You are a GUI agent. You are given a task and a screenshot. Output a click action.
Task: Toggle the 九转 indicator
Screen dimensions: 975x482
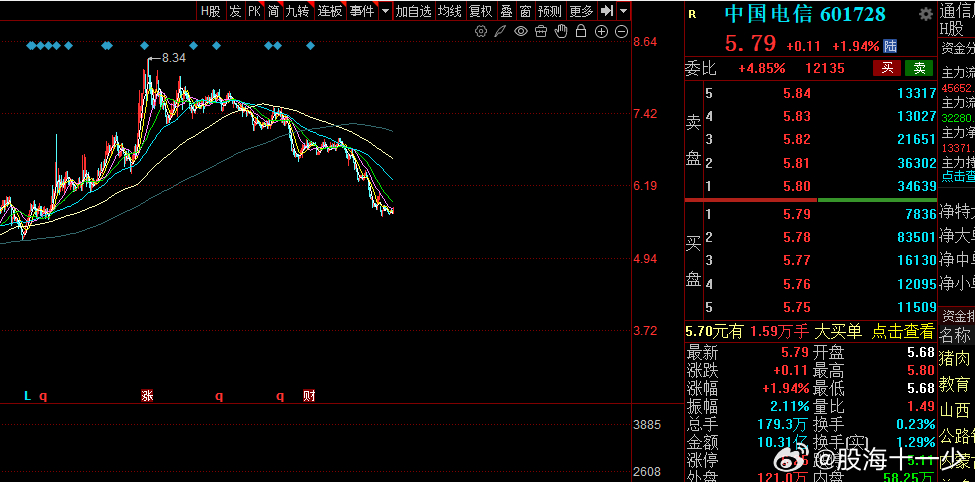tap(298, 11)
